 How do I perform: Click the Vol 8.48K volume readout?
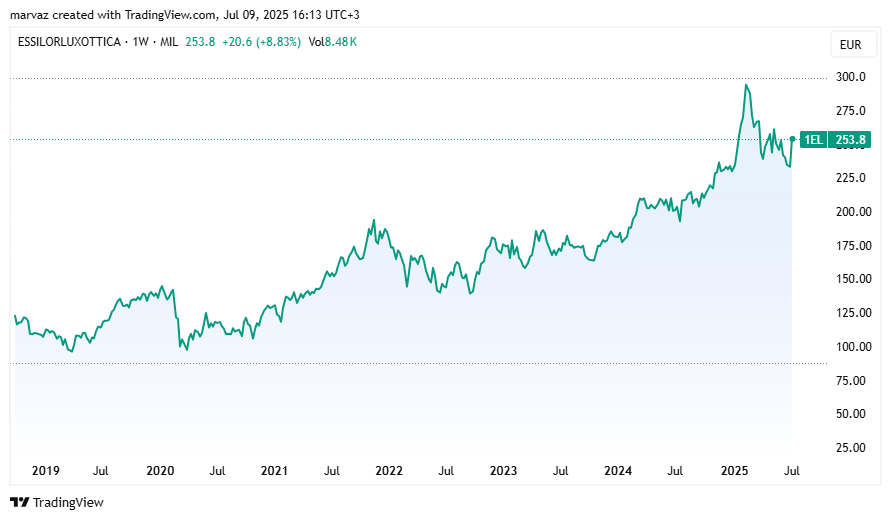pyautogui.click(x=332, y=41)
